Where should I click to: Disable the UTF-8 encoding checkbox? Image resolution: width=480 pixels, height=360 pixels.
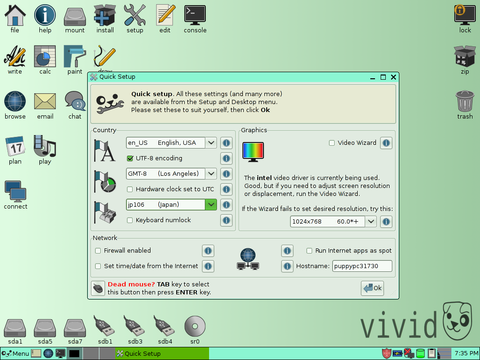pyautogui.click(x=130, y=158)
